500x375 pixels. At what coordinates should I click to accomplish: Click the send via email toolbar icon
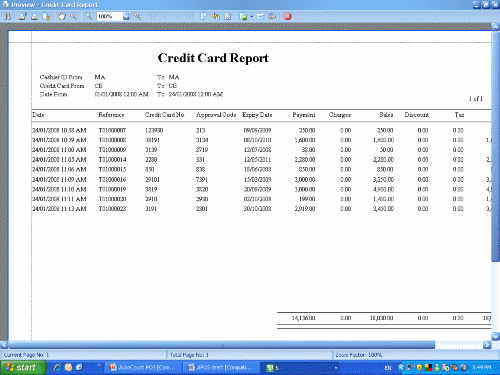(x=260, y=16)
